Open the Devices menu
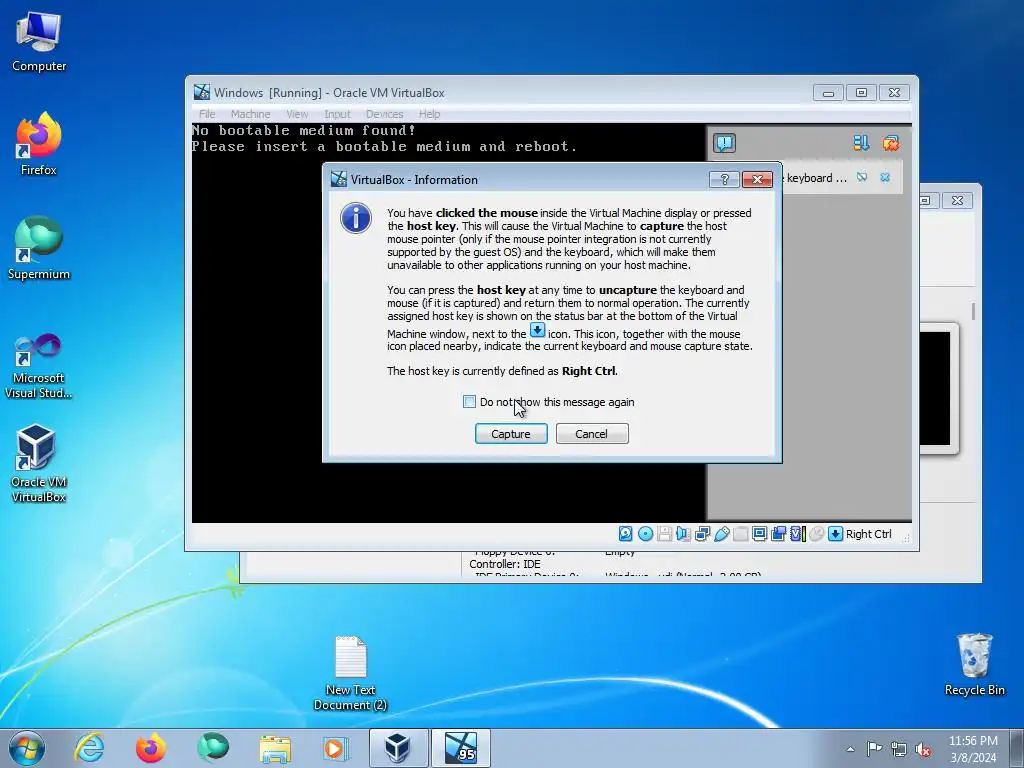Image resolution: width=1024 pixels, height=768 pixels. point(384,114)
